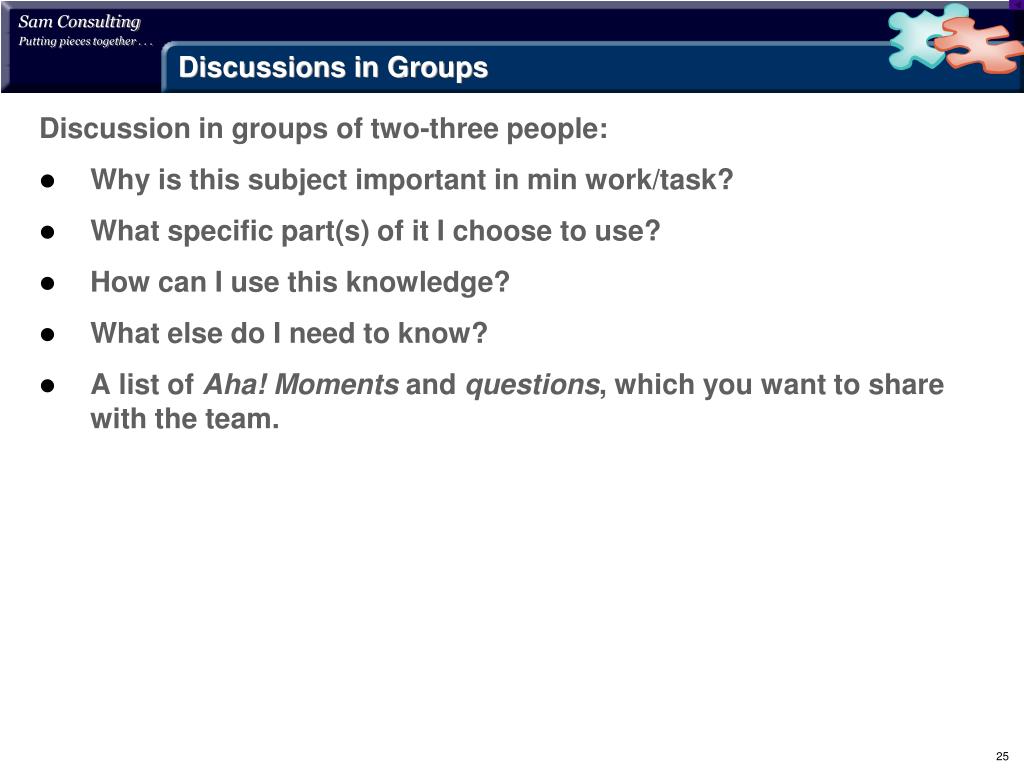Viewport: 1024px width, 768px height.
Task: Click the slide number 25
Action: (x=1002, y=756)
